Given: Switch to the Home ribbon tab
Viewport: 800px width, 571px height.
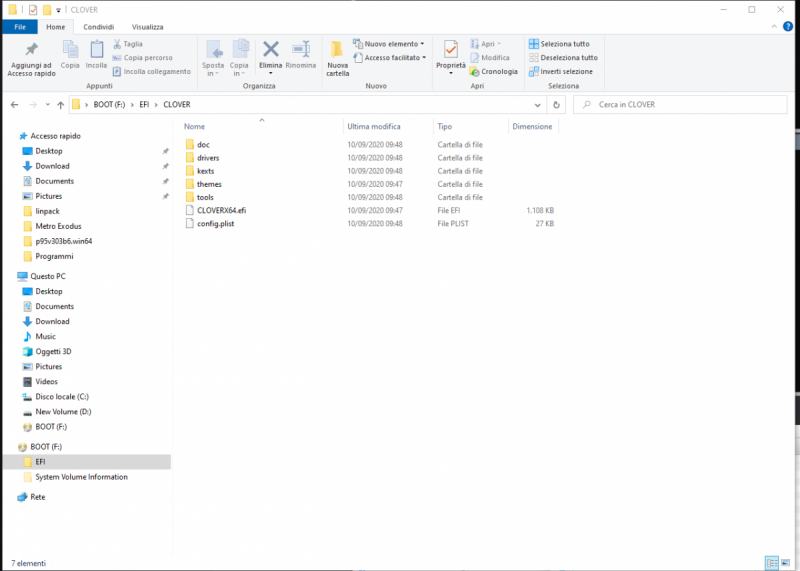Looking at the screenshot, I should [56, 27].
